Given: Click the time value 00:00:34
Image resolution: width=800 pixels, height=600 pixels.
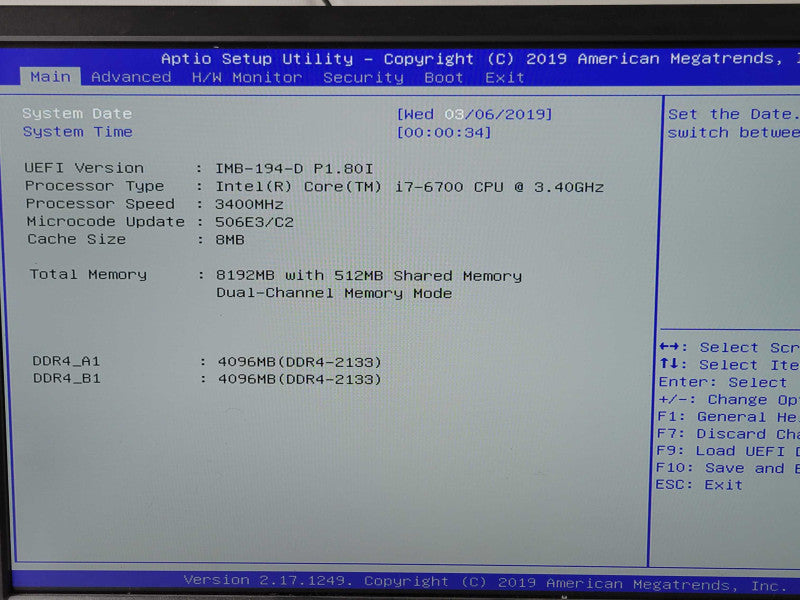Looking at the screenshot, I should click(444, 133).
